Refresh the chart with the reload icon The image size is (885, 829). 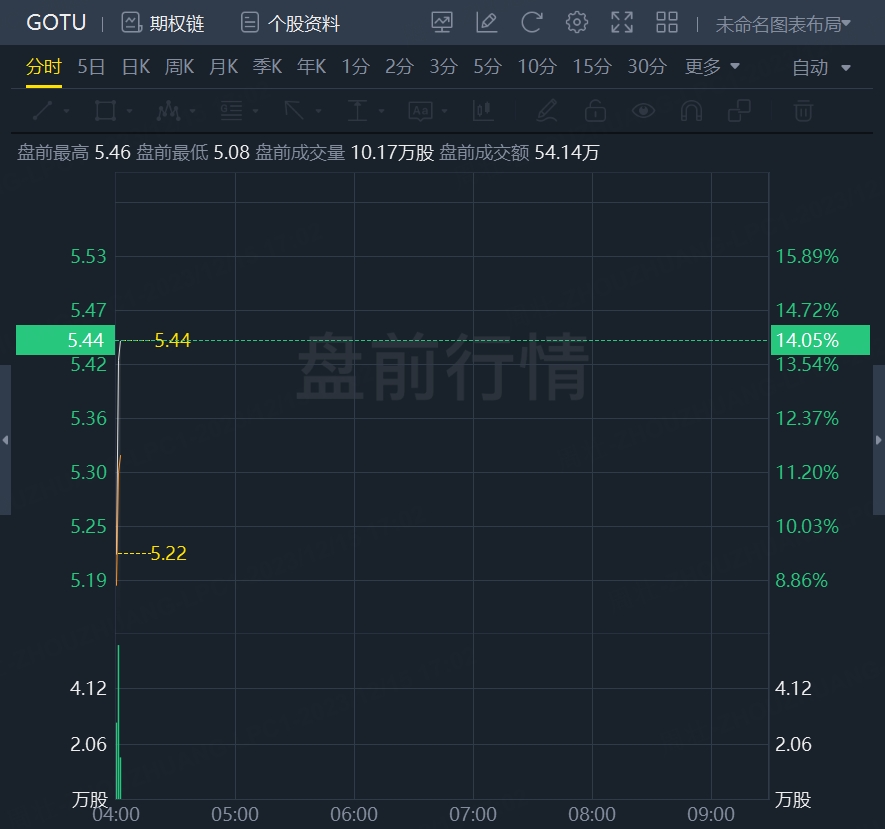[x=532, y=23]
